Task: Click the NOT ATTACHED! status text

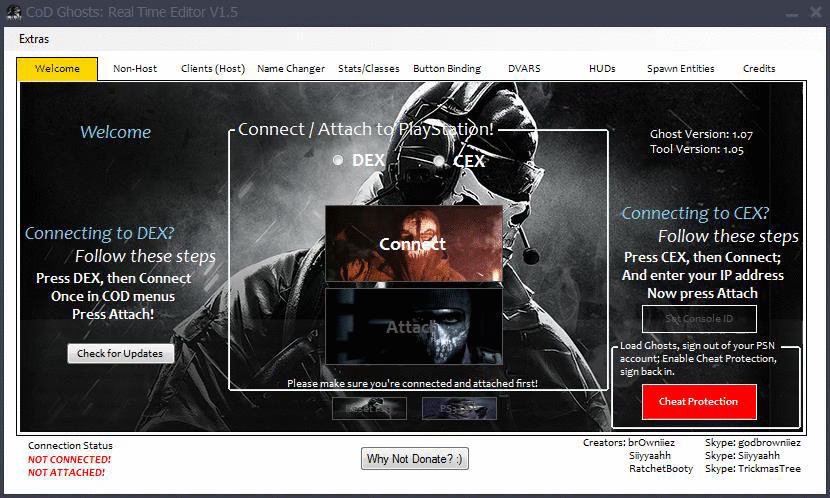Action: point(66,472)
